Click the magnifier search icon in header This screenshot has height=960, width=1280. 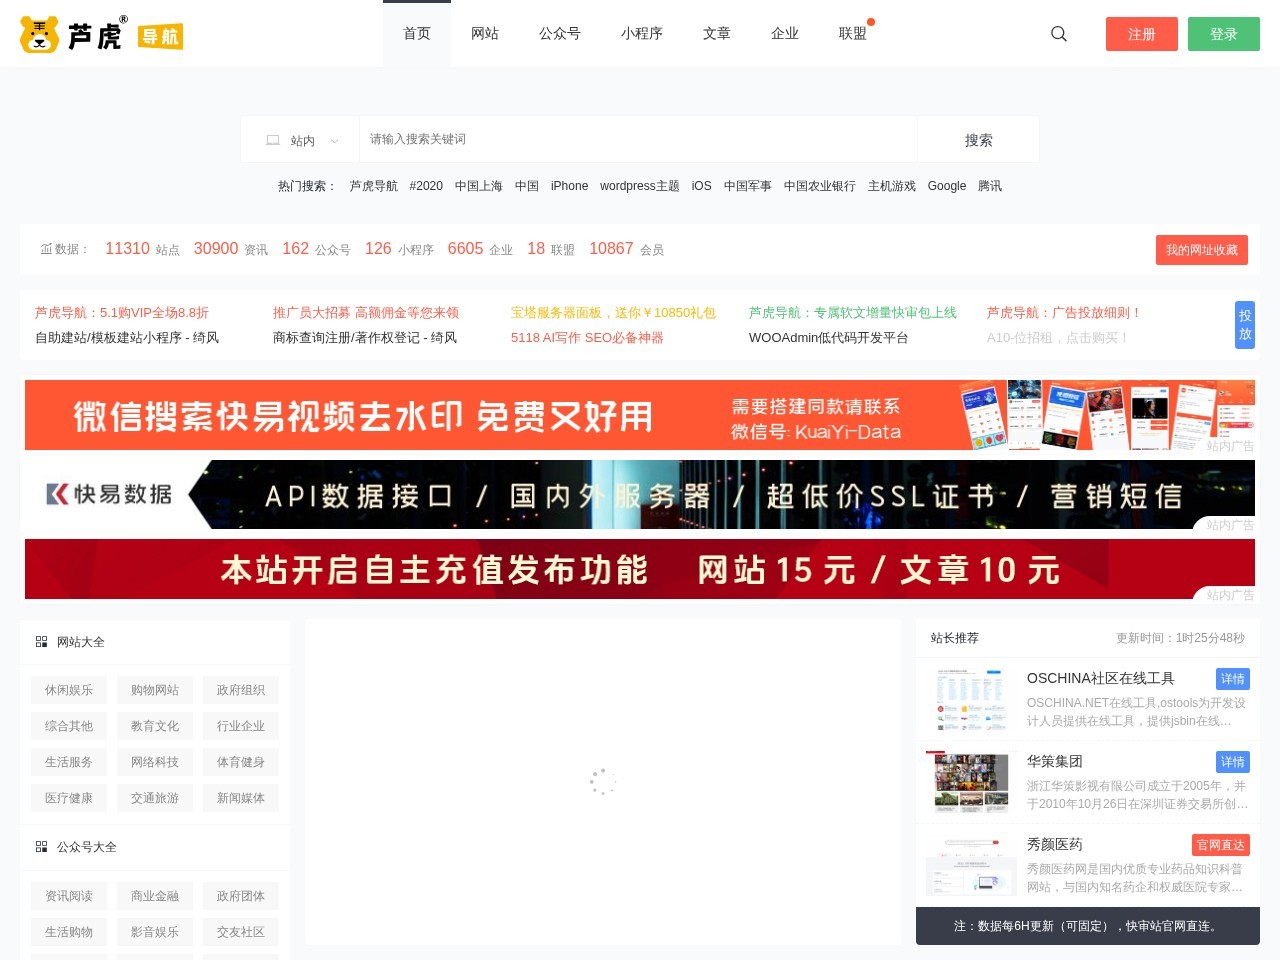coord(1059,34)
